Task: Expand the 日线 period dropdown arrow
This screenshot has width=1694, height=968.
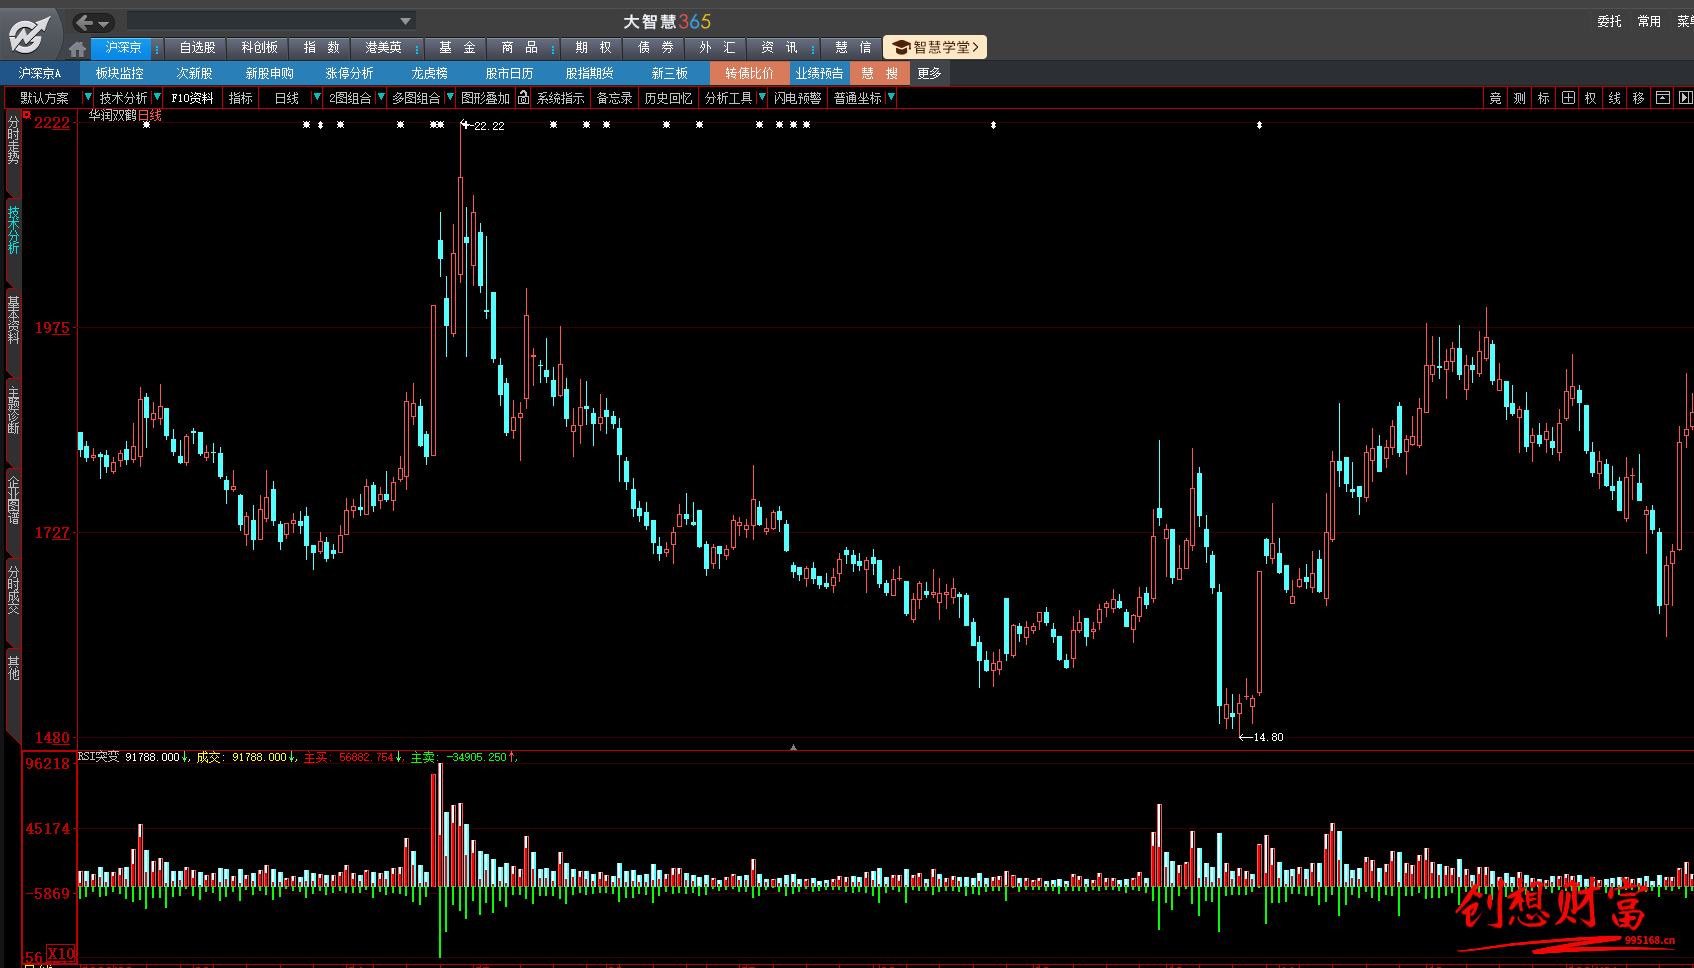Action: tap(317, 97)
